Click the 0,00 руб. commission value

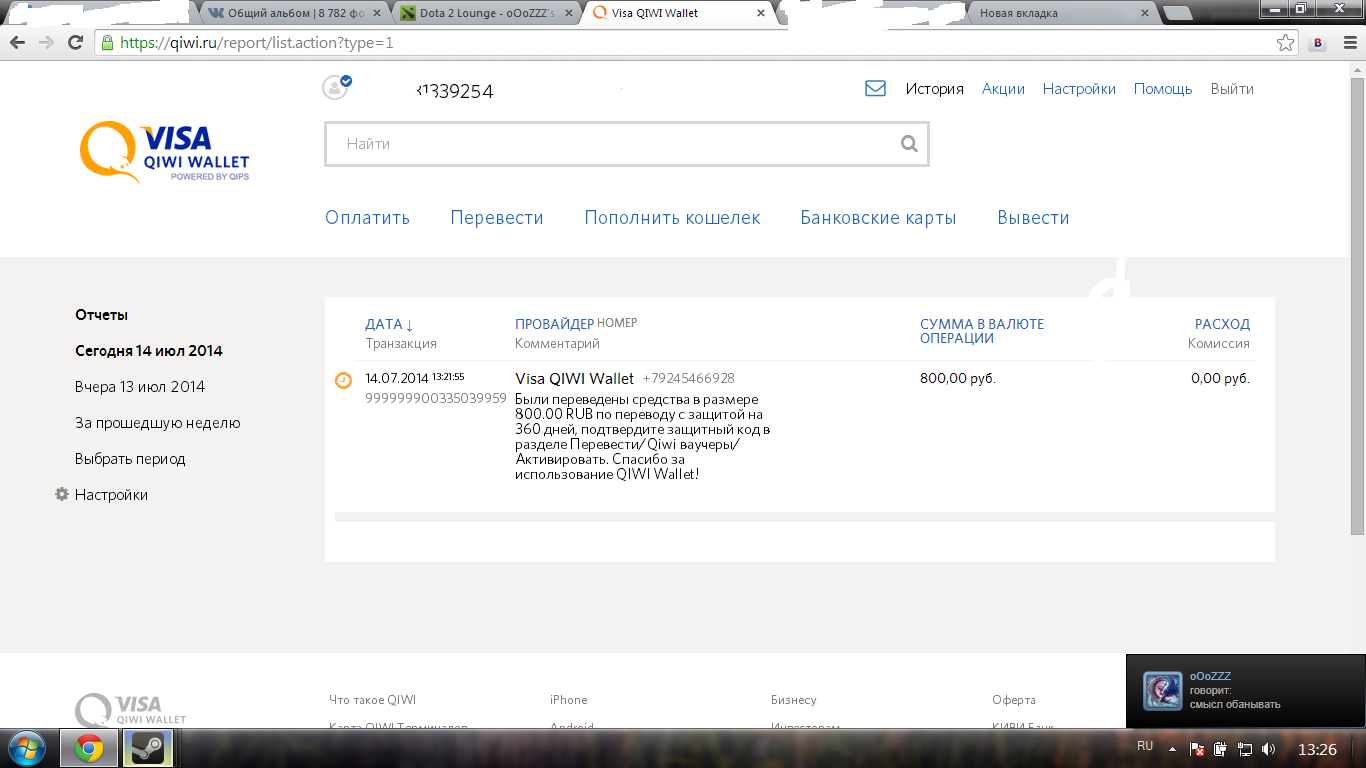click(x=1221, y=379)
